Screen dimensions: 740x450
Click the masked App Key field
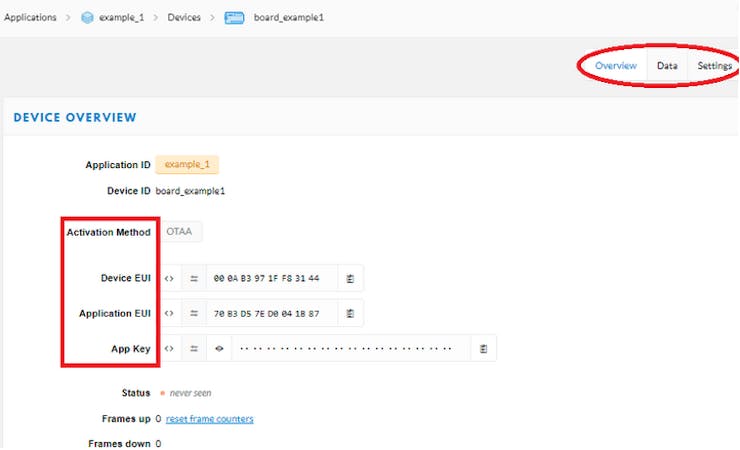tap(351, 349)
